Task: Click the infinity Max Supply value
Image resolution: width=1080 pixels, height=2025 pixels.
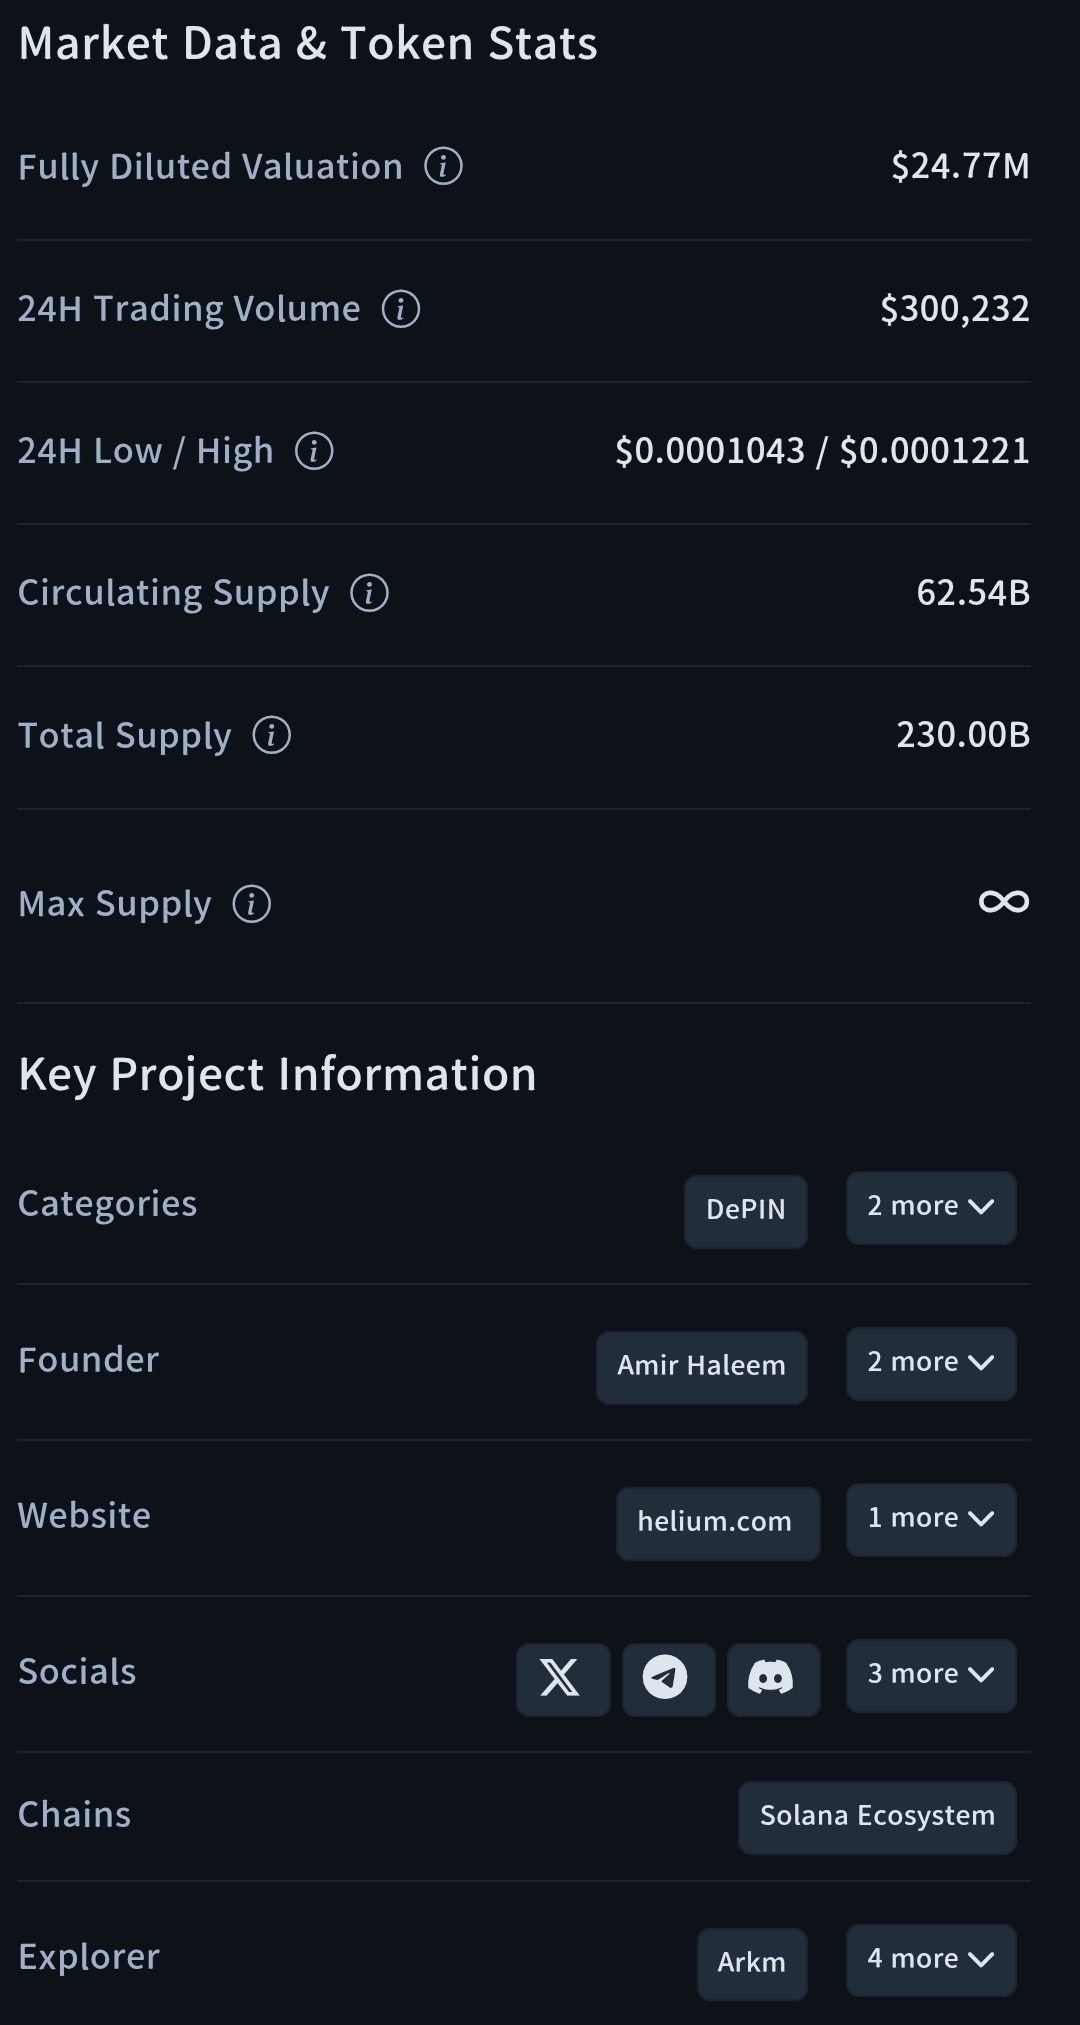Action: pyautogui.click(x=1003, y=902)
